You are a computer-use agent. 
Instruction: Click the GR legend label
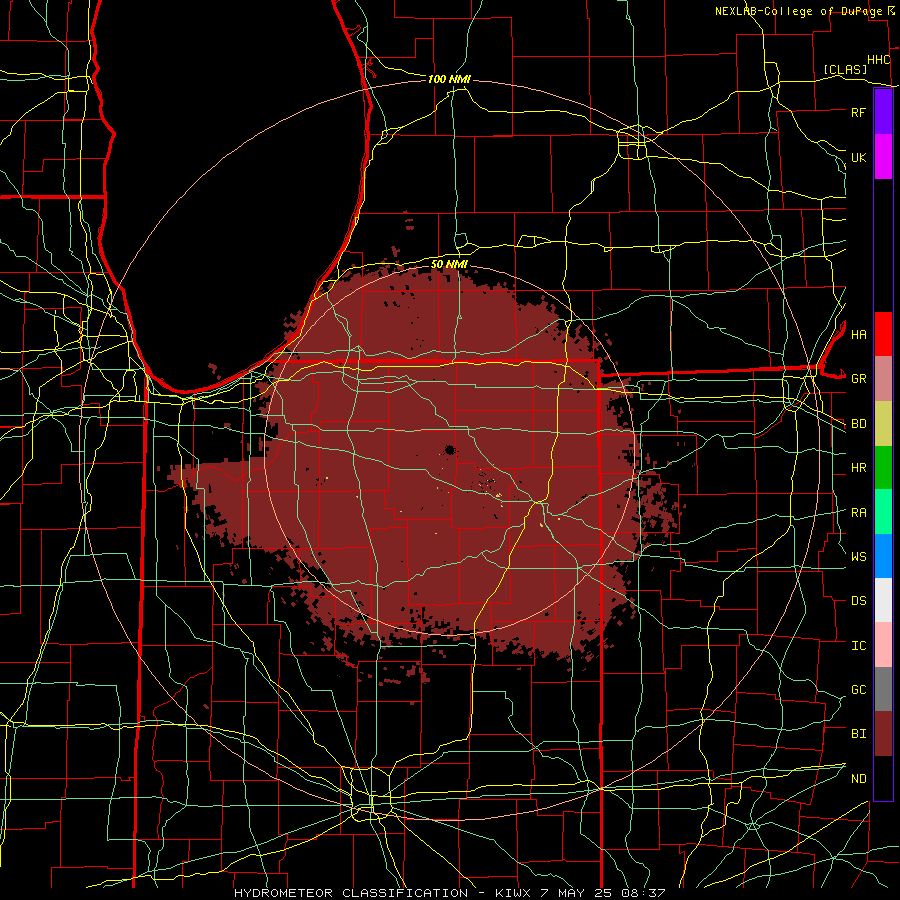[858, 379]
